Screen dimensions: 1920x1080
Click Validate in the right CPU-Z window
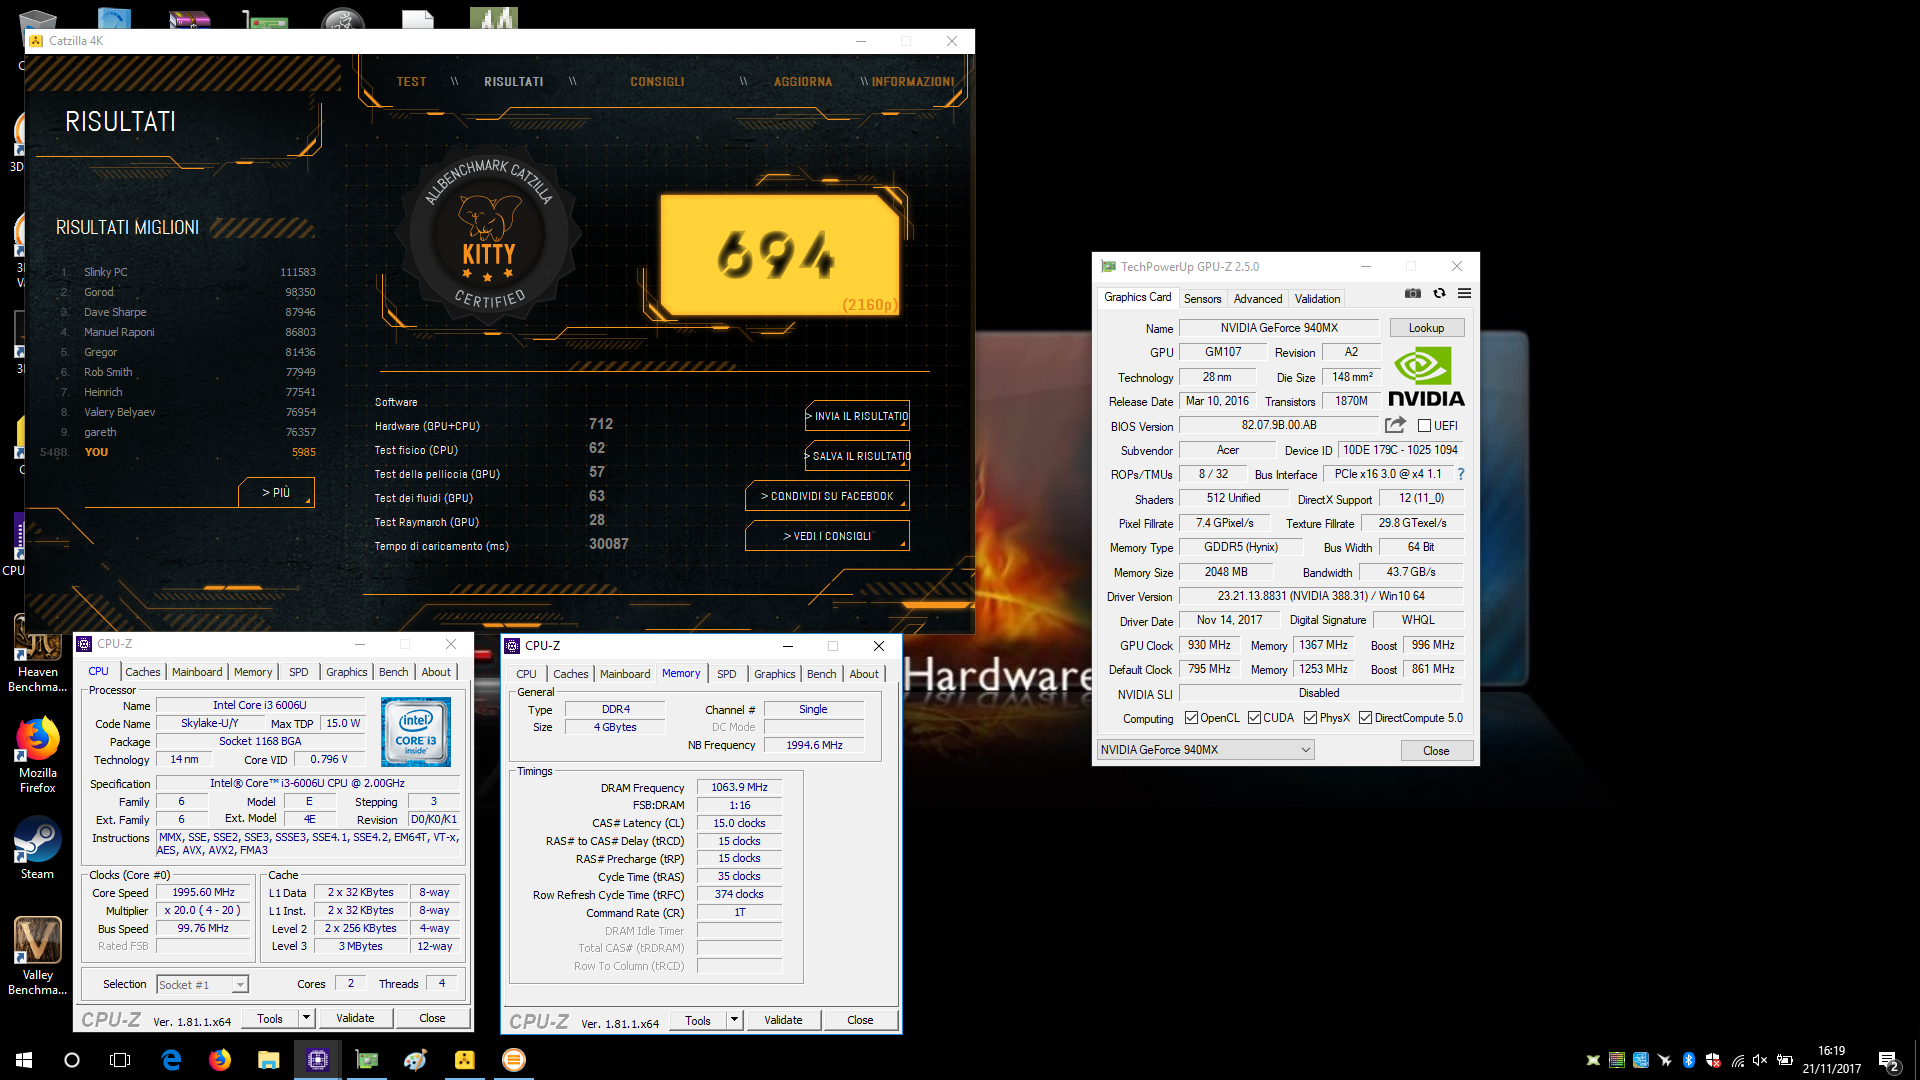783,1020
